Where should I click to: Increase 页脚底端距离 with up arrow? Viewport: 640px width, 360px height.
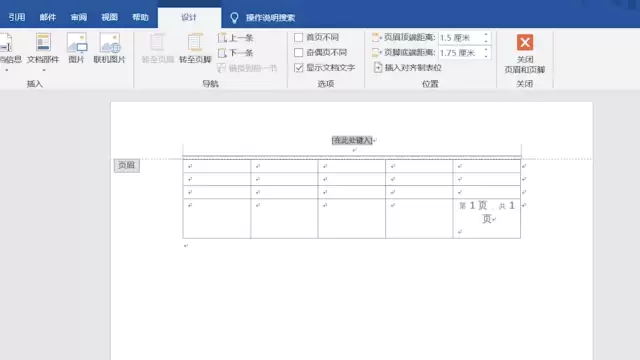pyautogui.click(x=486, y=50)
